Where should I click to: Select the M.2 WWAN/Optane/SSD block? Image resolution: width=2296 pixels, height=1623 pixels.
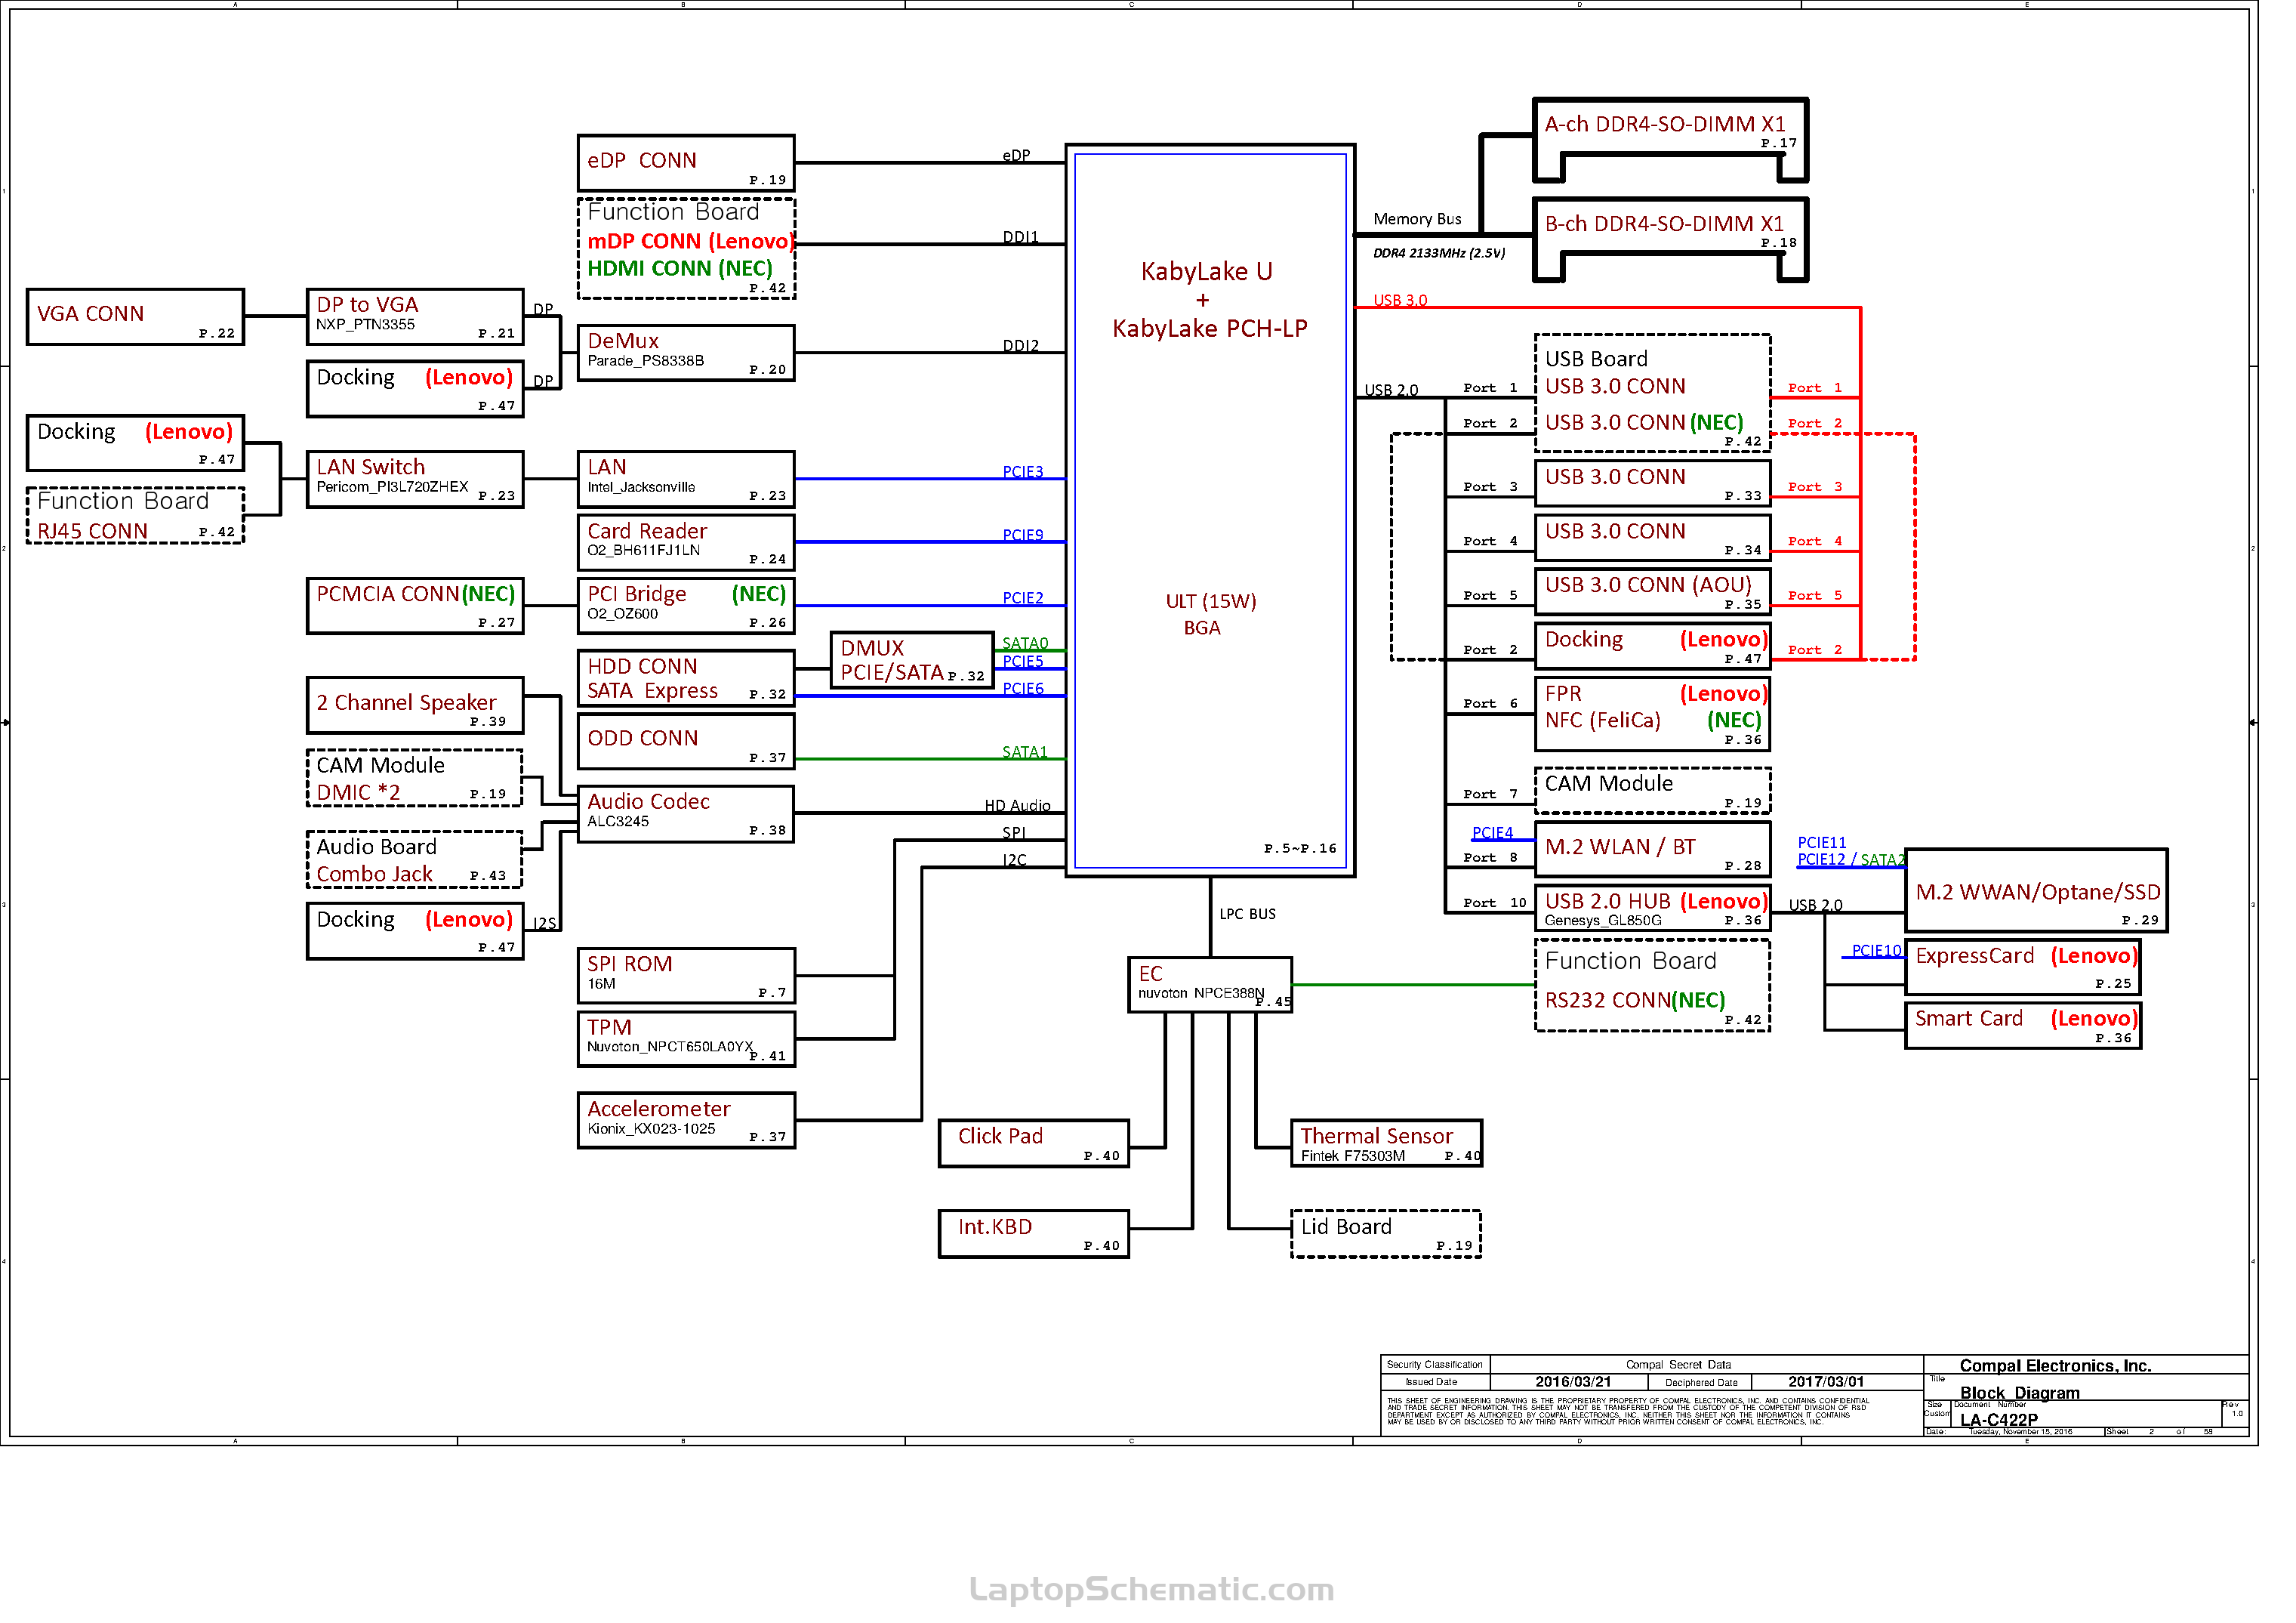point(2037,891)
